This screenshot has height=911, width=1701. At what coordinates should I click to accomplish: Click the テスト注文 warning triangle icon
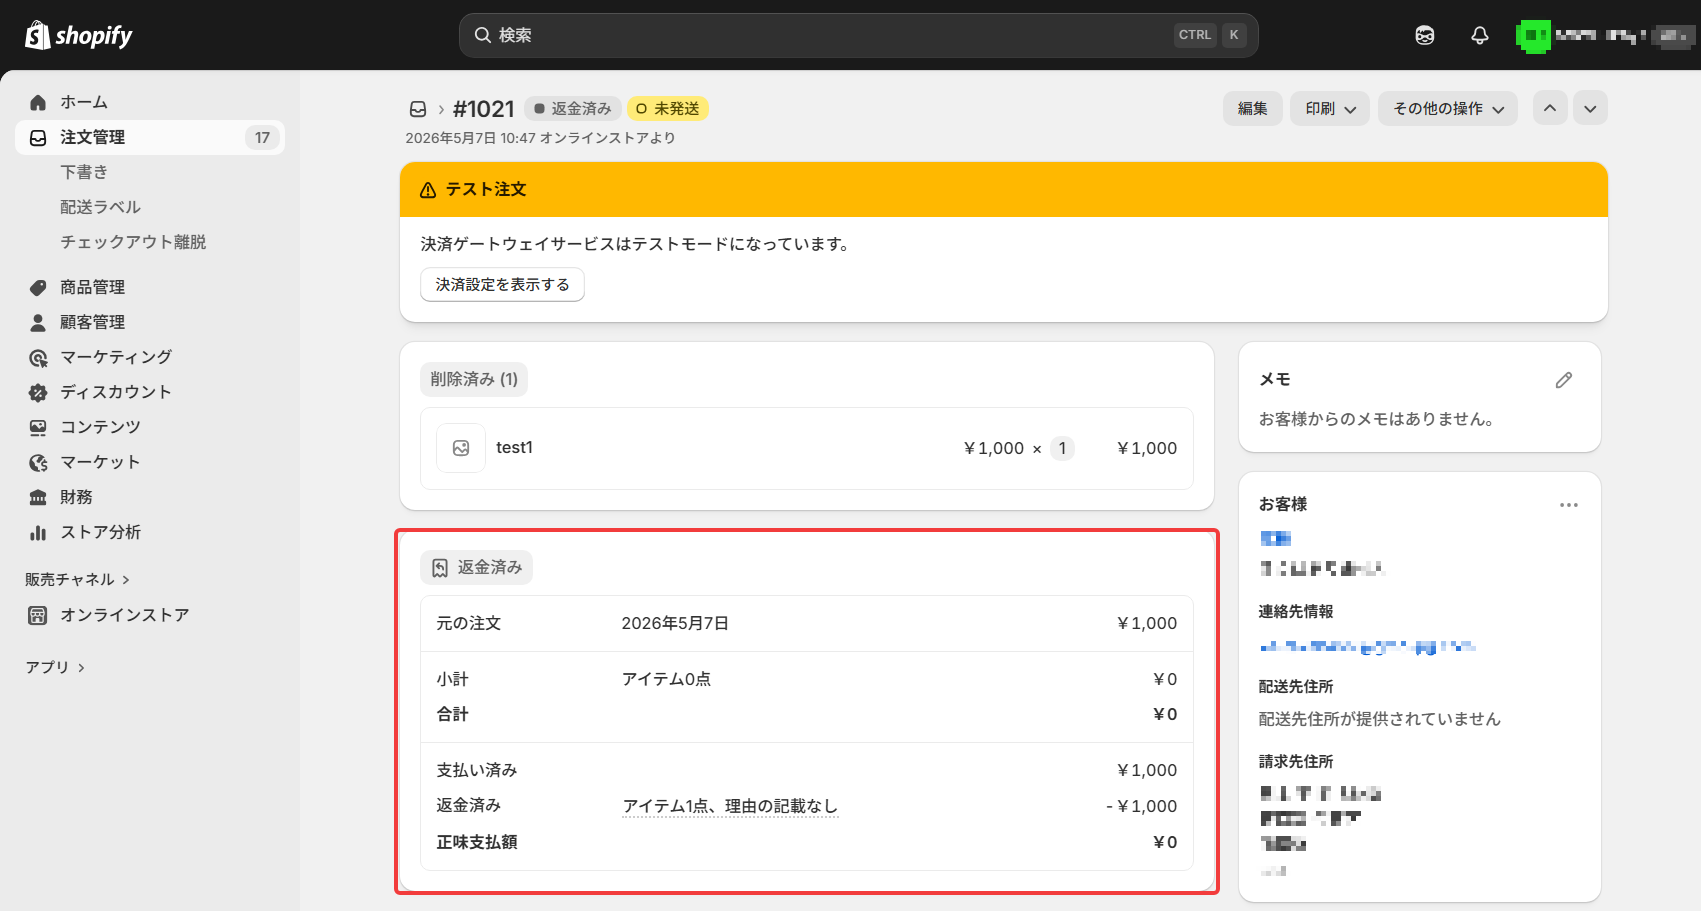pos(428,190)
